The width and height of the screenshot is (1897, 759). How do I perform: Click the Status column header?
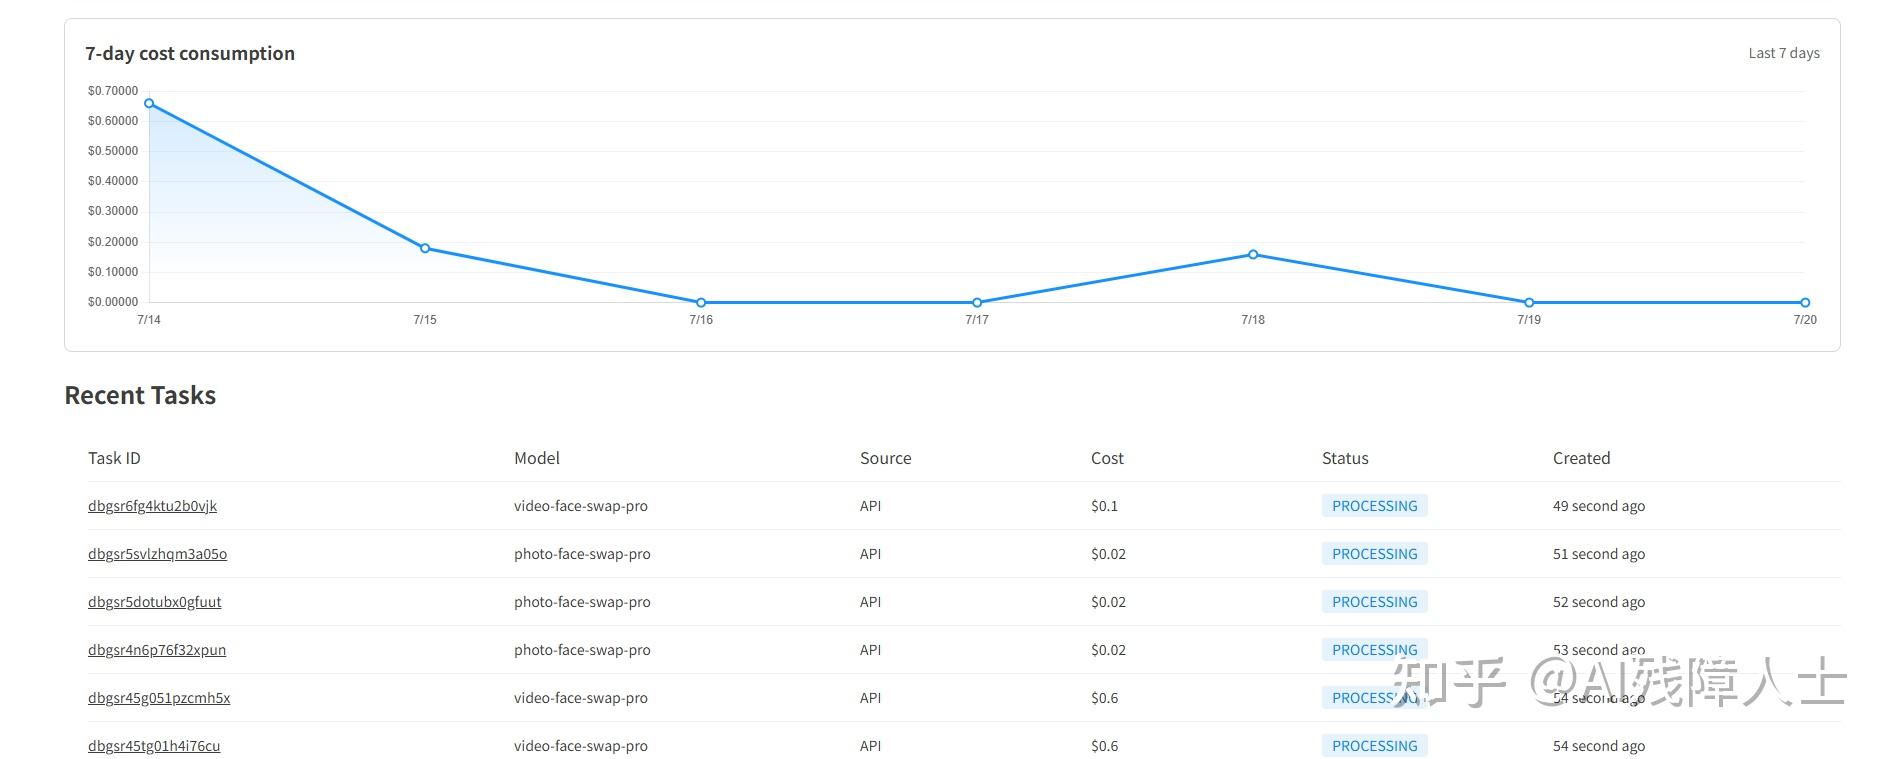tap(1345, 458)
